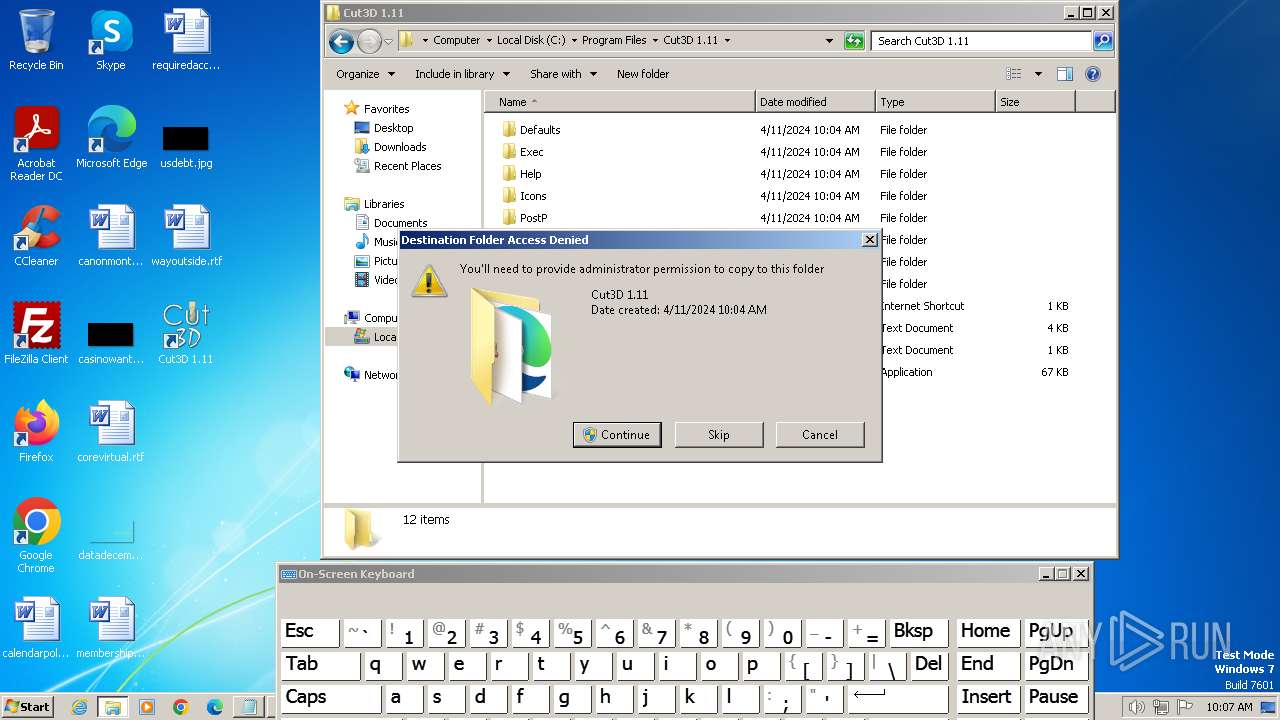The image size is (1280, 720).
Task: Sort by Name column header
Action: (620, 102)
